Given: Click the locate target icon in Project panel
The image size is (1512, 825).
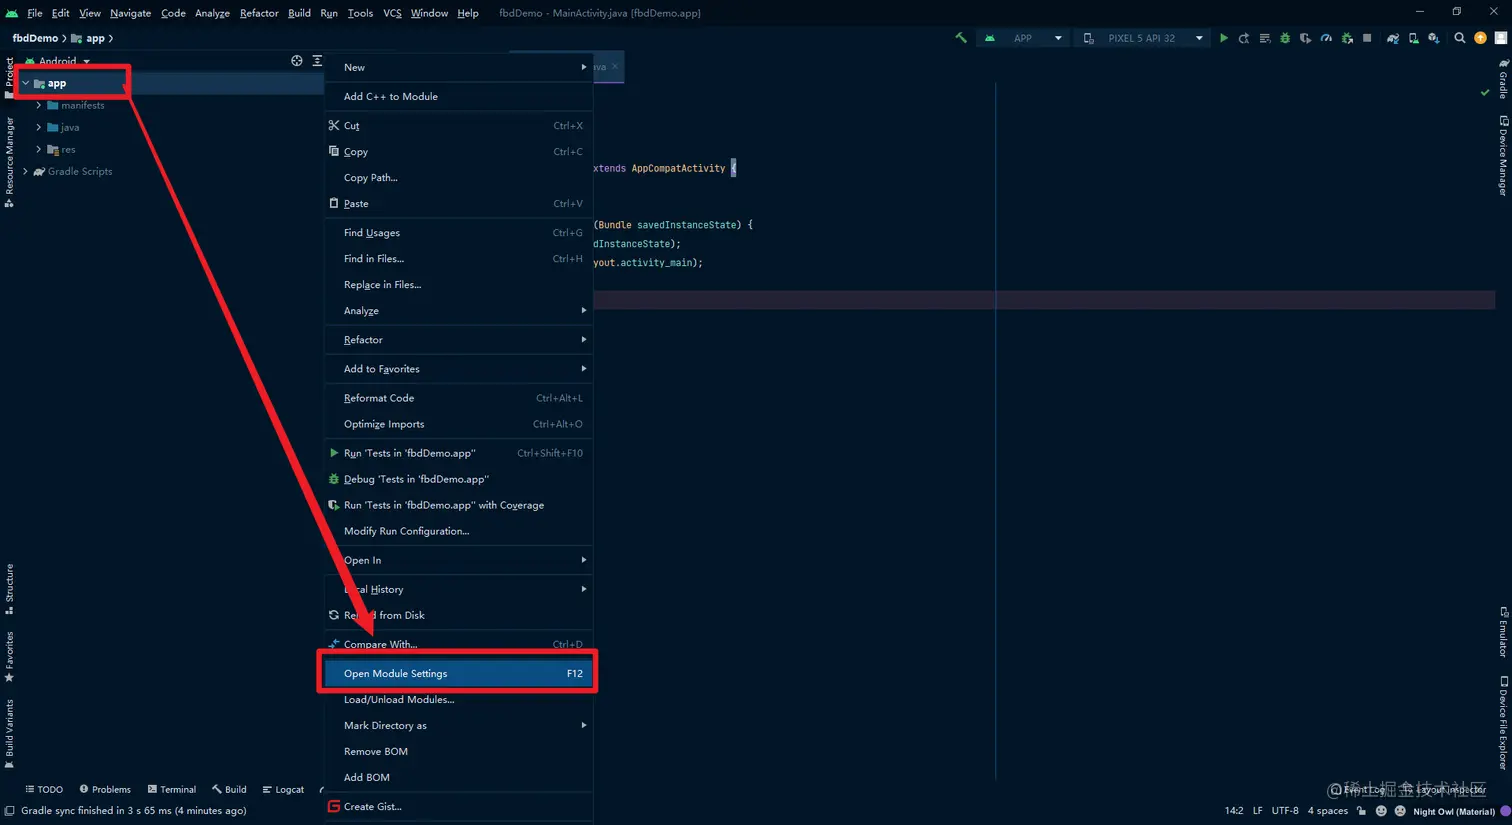Looking at the screenshot, I should coord(297,61).
